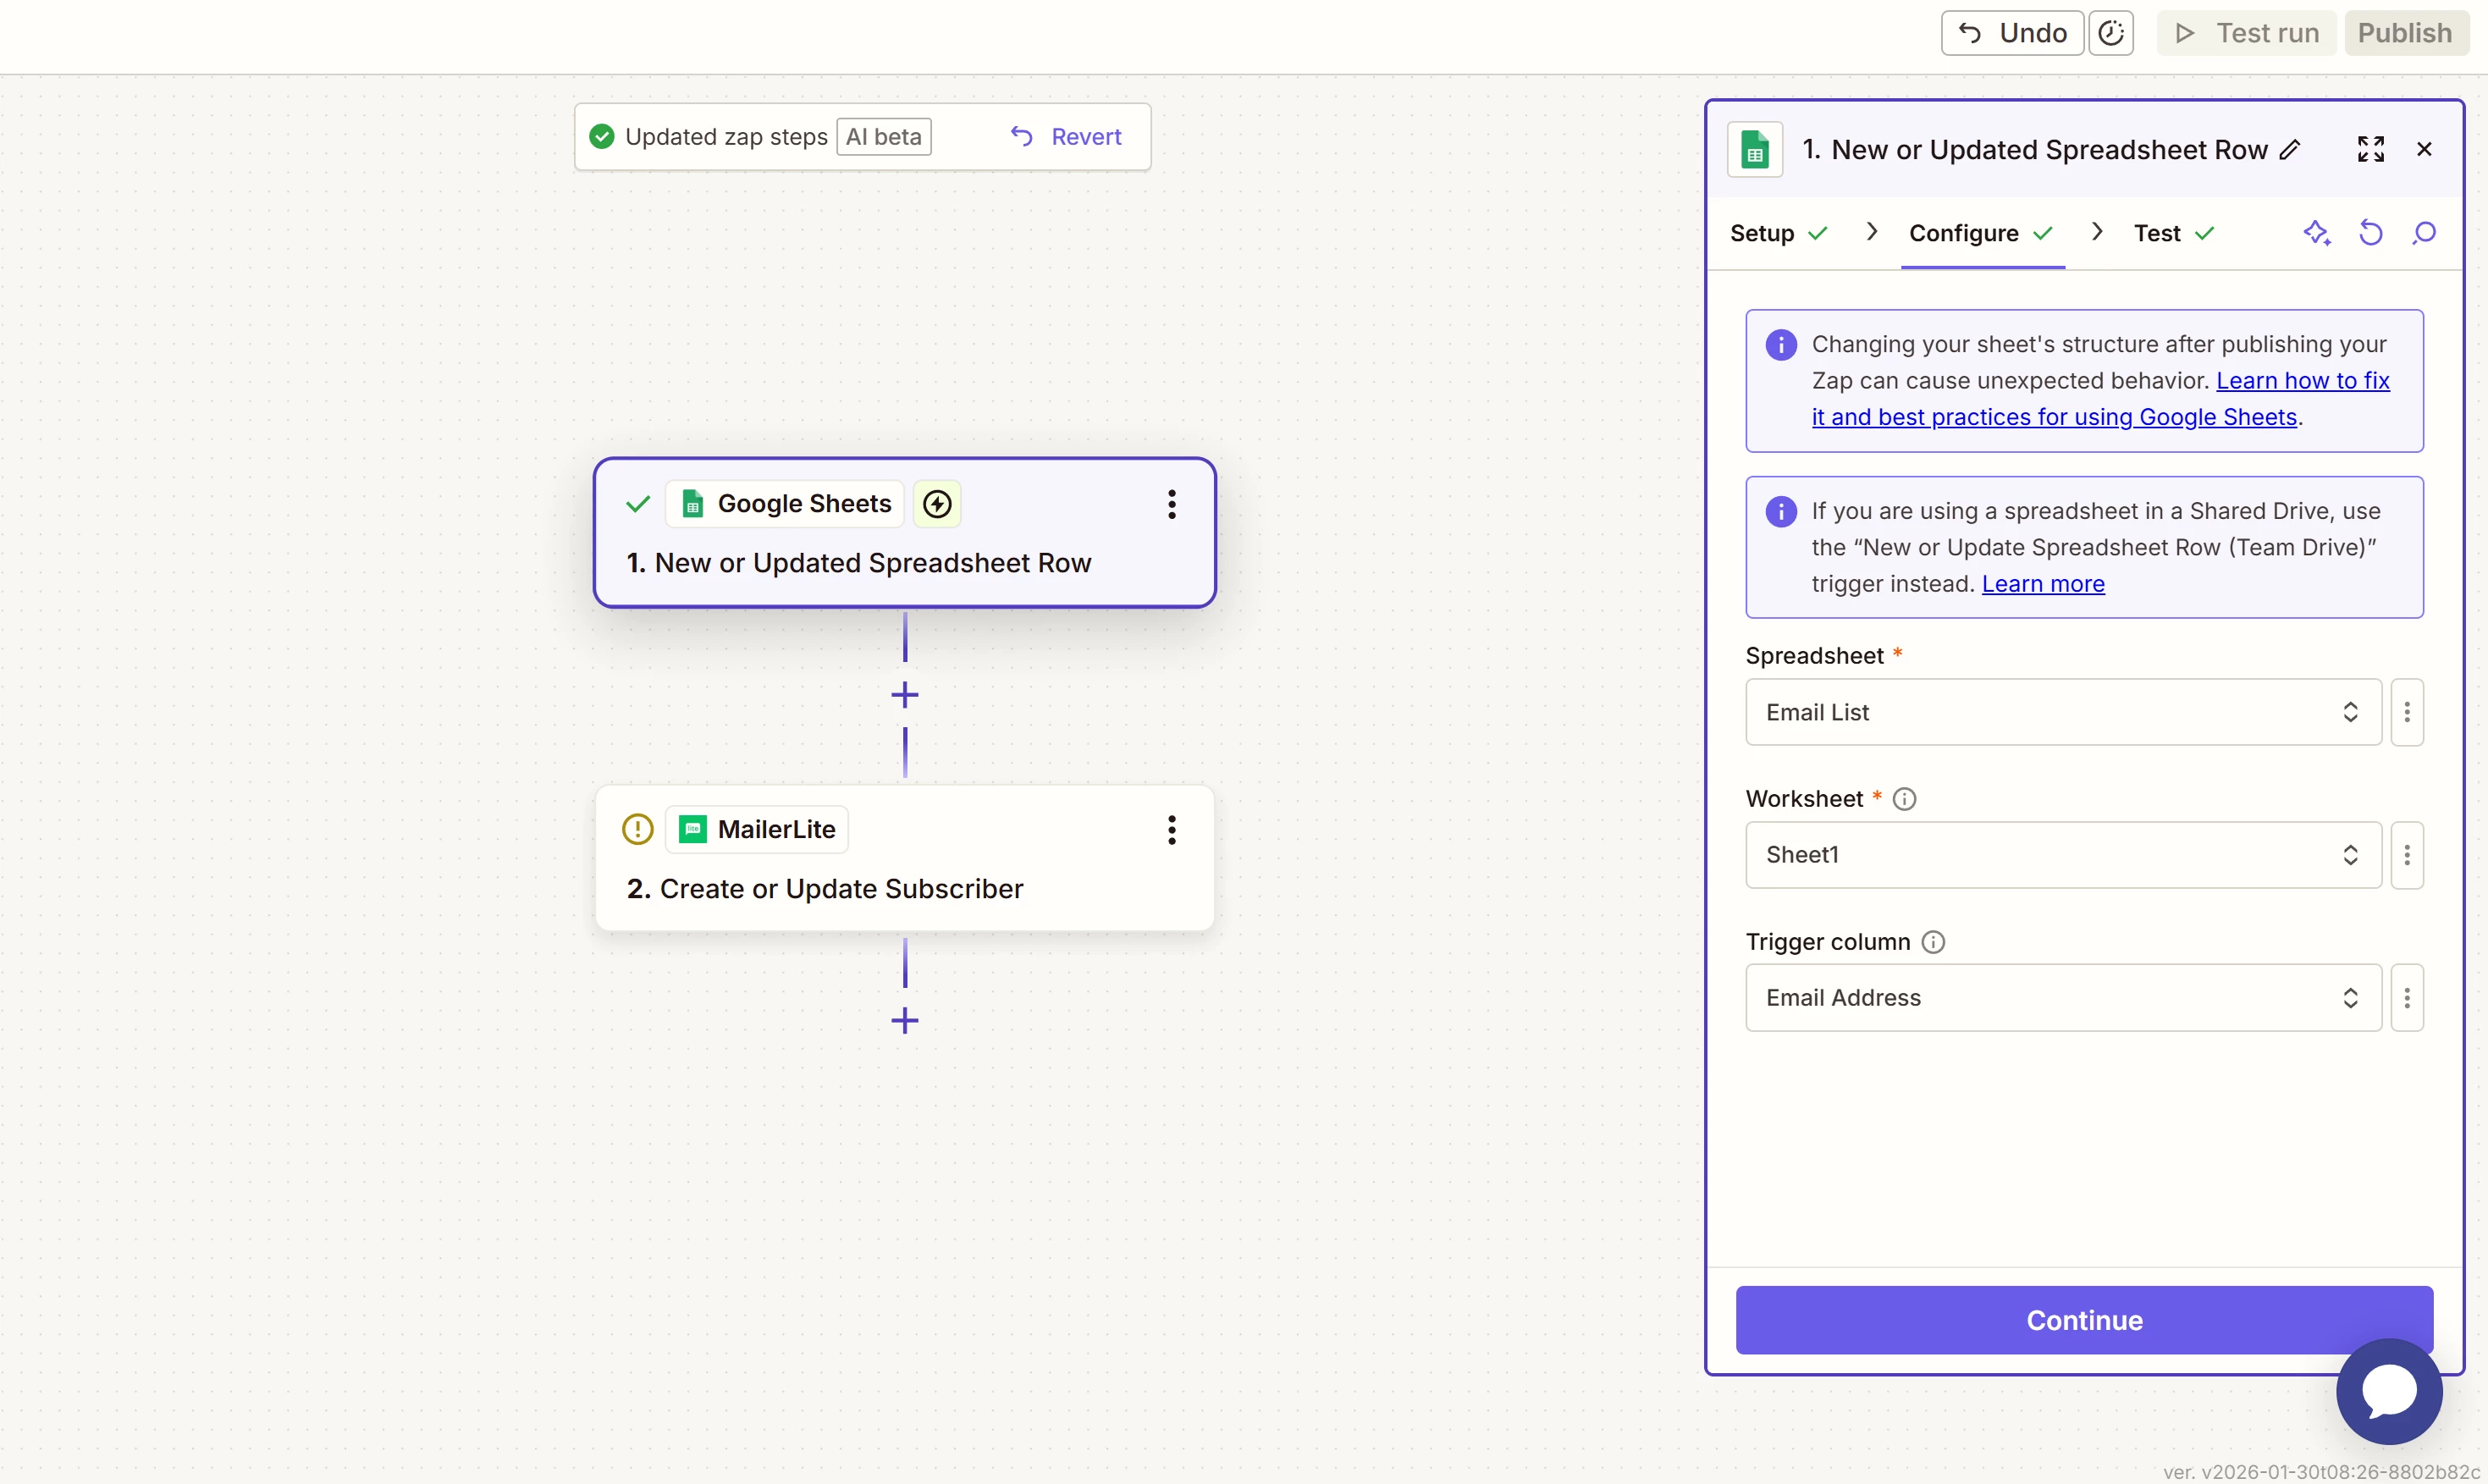The height and width of the screenshot is (1484, 2488).
Task: Click the Continue button
Action: click(x=2083, y=1320)
